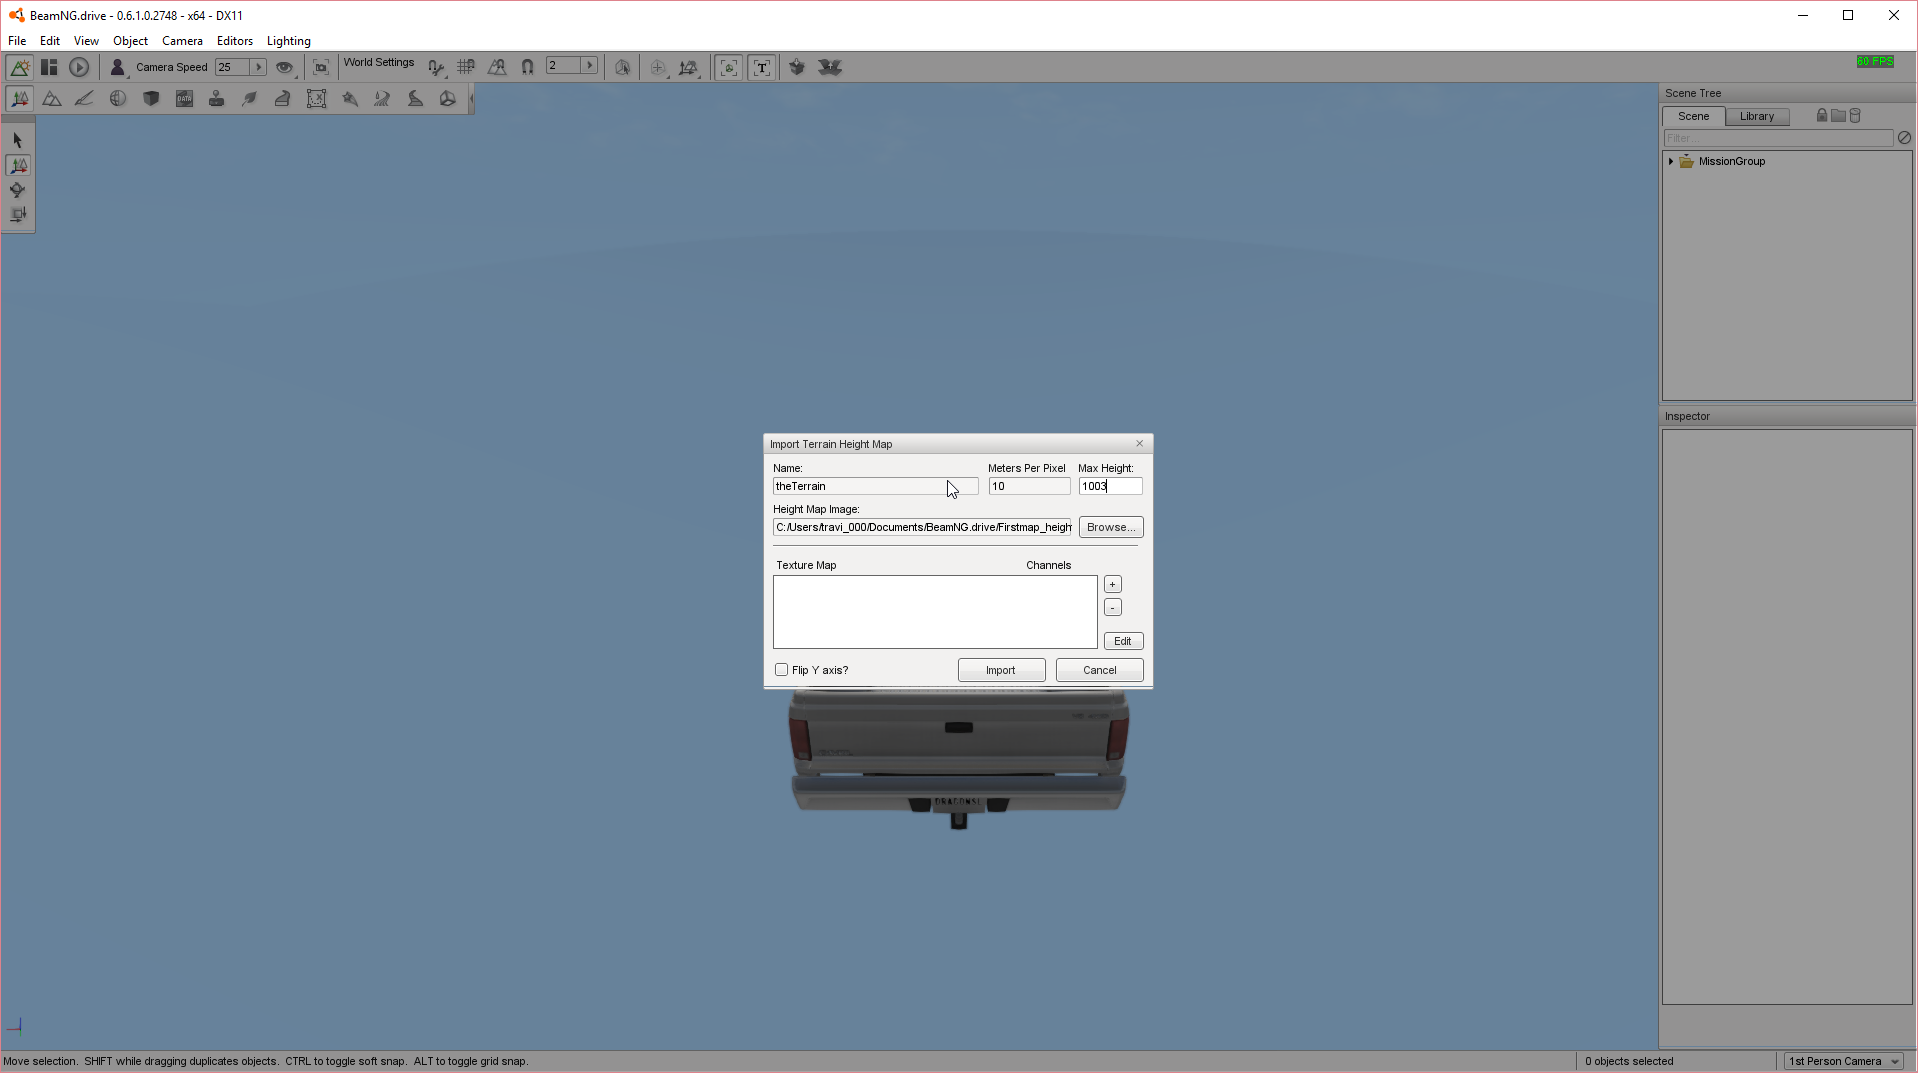
Task: Select the Decal Road Editor icon
Action: [x=415, y=99]
